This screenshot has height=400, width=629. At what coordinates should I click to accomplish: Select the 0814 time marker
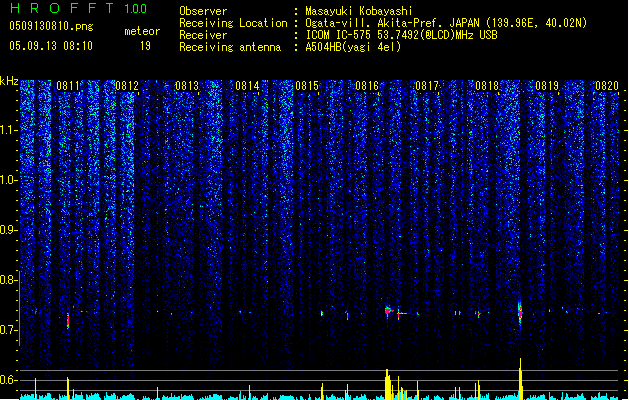(247, 86)
